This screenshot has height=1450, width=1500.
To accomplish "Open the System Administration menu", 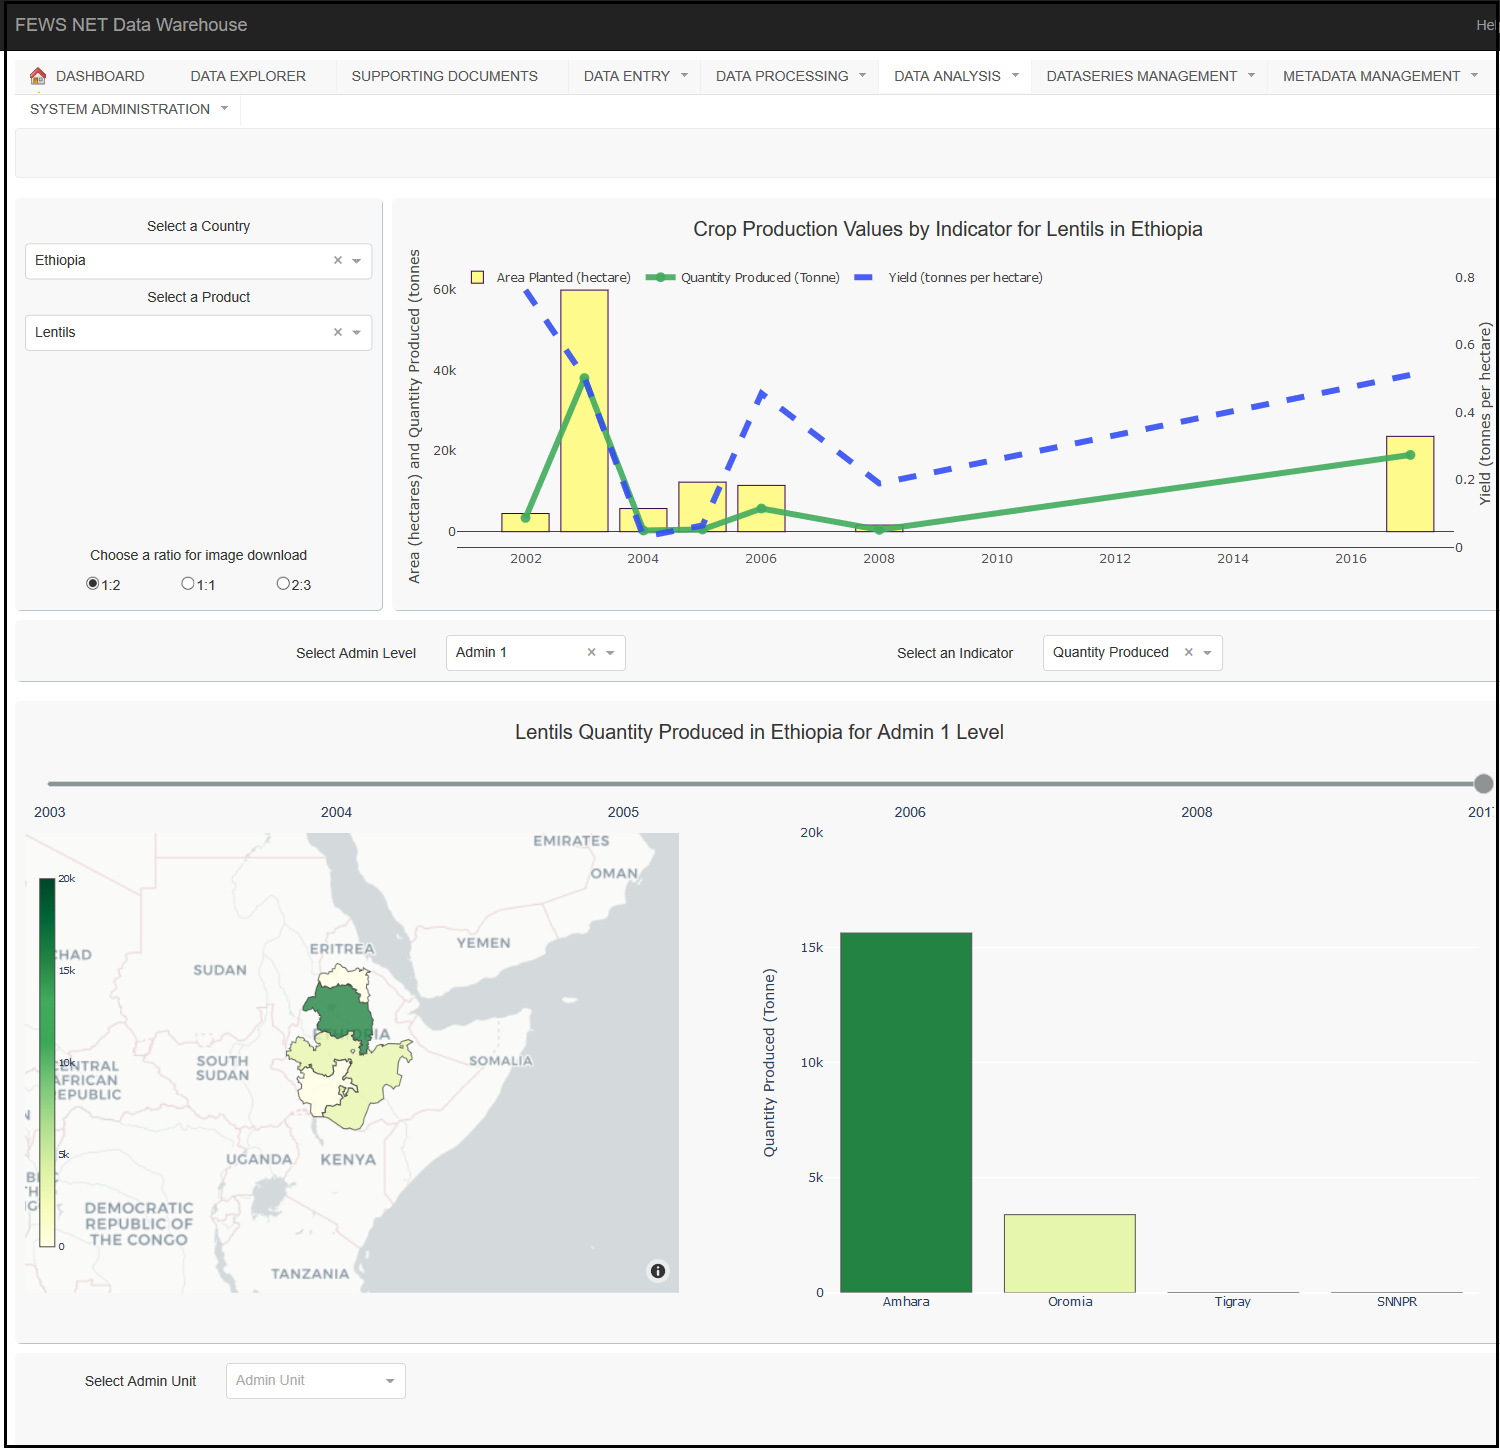I will tap(128, 109).
